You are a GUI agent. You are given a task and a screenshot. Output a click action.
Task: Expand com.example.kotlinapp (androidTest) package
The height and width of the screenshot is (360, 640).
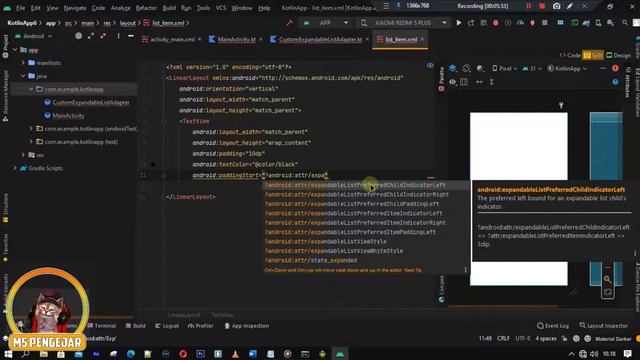31,129
